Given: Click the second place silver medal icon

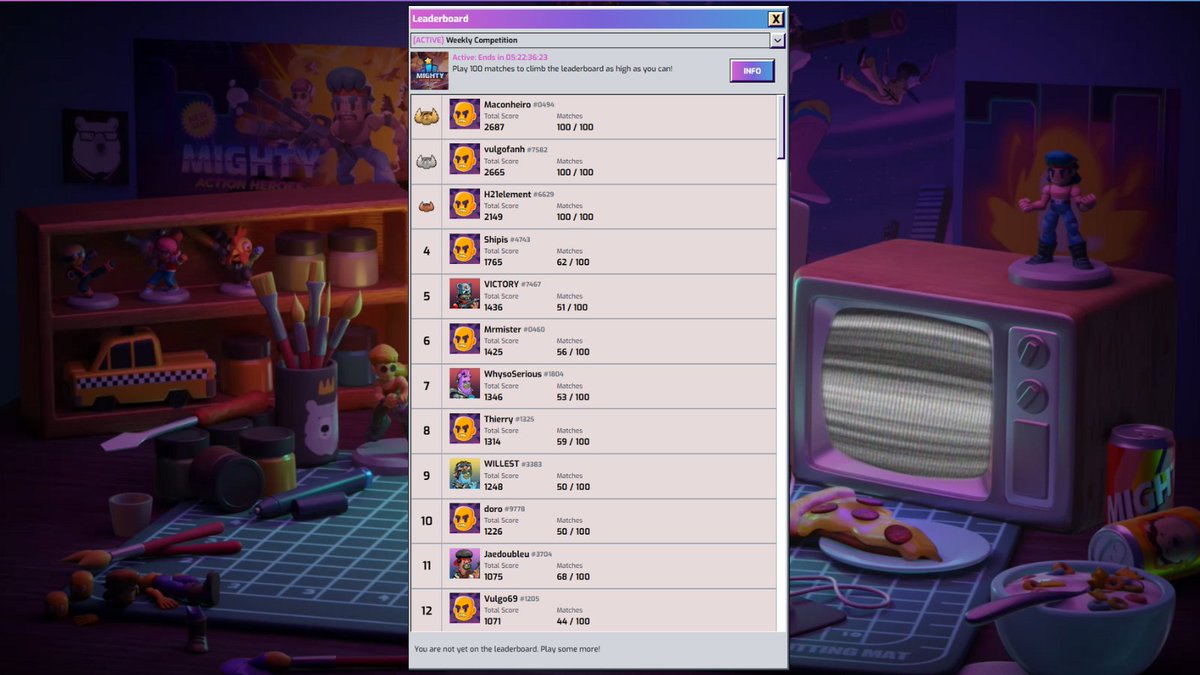Looking at the screenshot, I should (426, 162).
